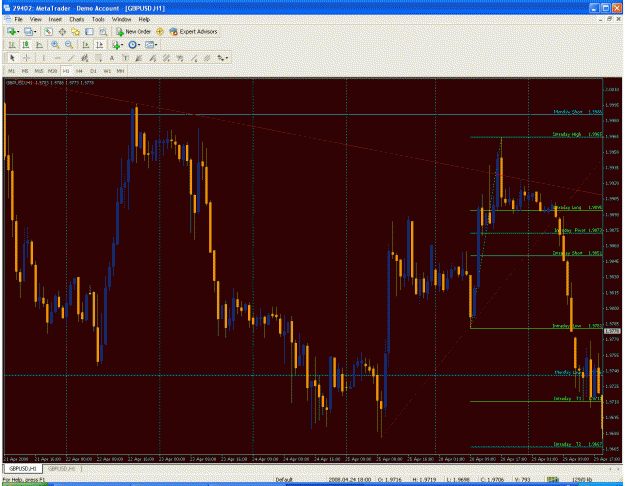
Task: Click the Monthly Close line label
Action: [578, 112]
